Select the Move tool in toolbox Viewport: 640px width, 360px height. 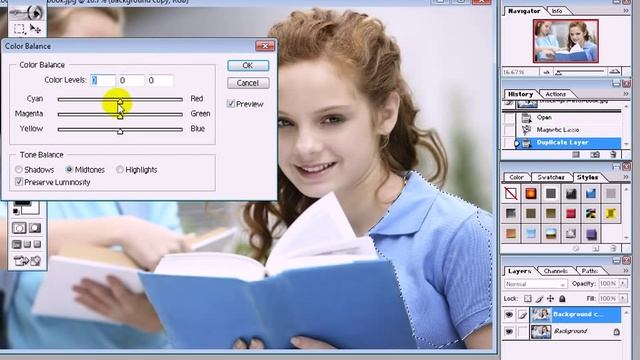(36, 29)
